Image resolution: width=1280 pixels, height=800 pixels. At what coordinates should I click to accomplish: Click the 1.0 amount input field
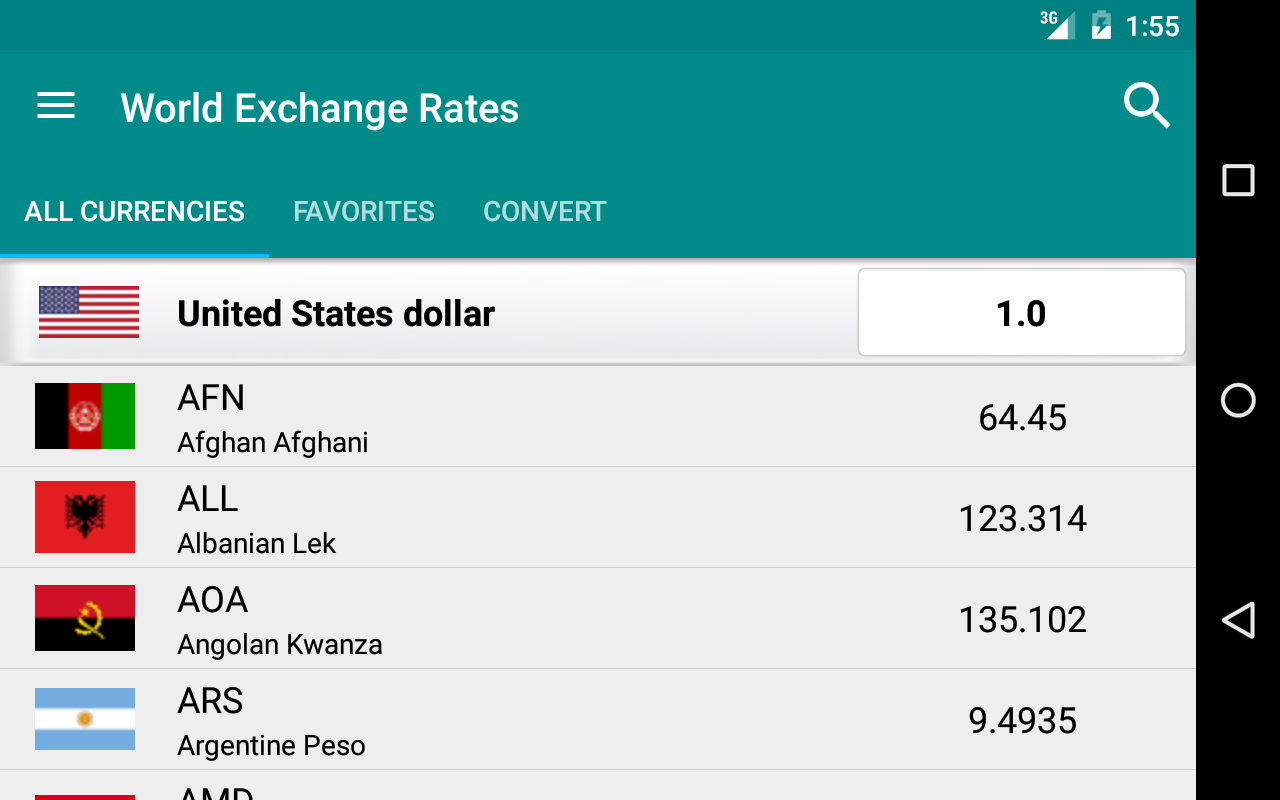(1021, 313)
